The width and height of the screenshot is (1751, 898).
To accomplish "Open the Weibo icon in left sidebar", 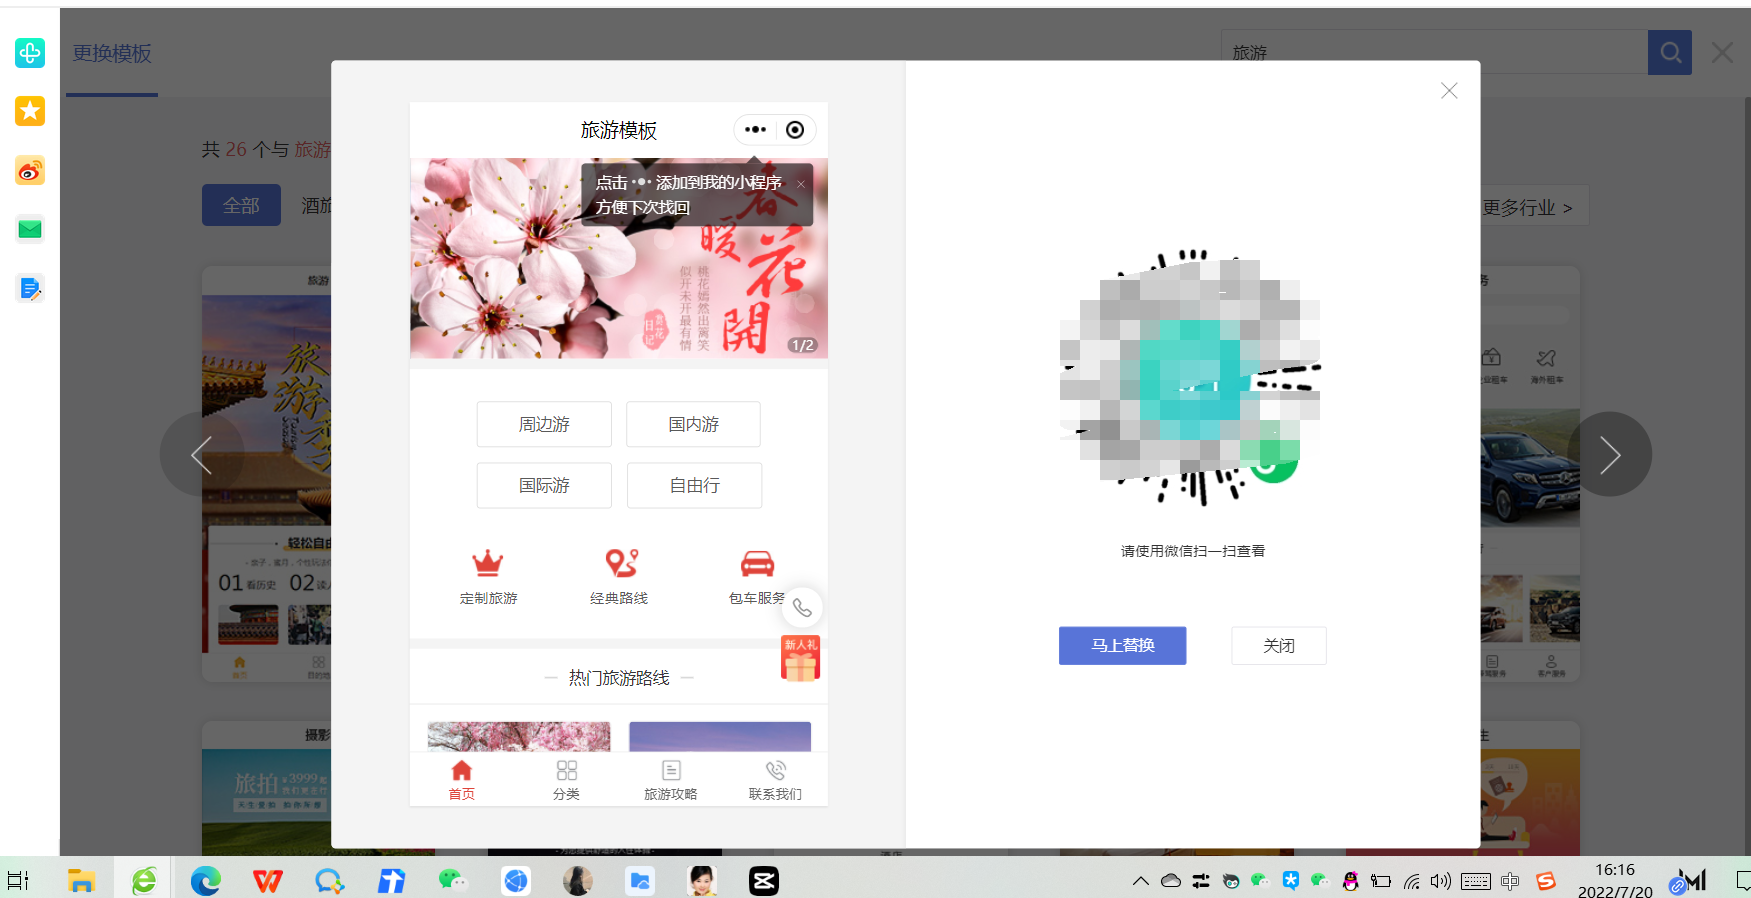I will pos(30,170).
